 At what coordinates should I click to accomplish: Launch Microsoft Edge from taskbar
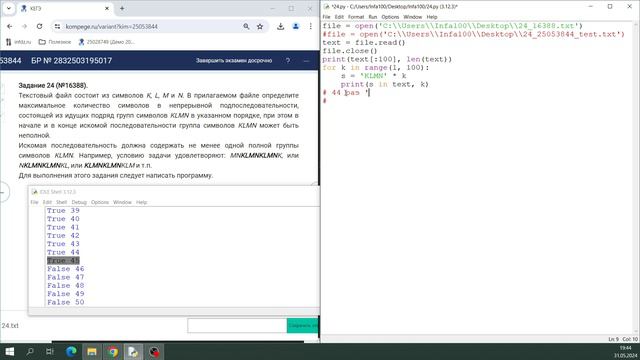[71, 351]
